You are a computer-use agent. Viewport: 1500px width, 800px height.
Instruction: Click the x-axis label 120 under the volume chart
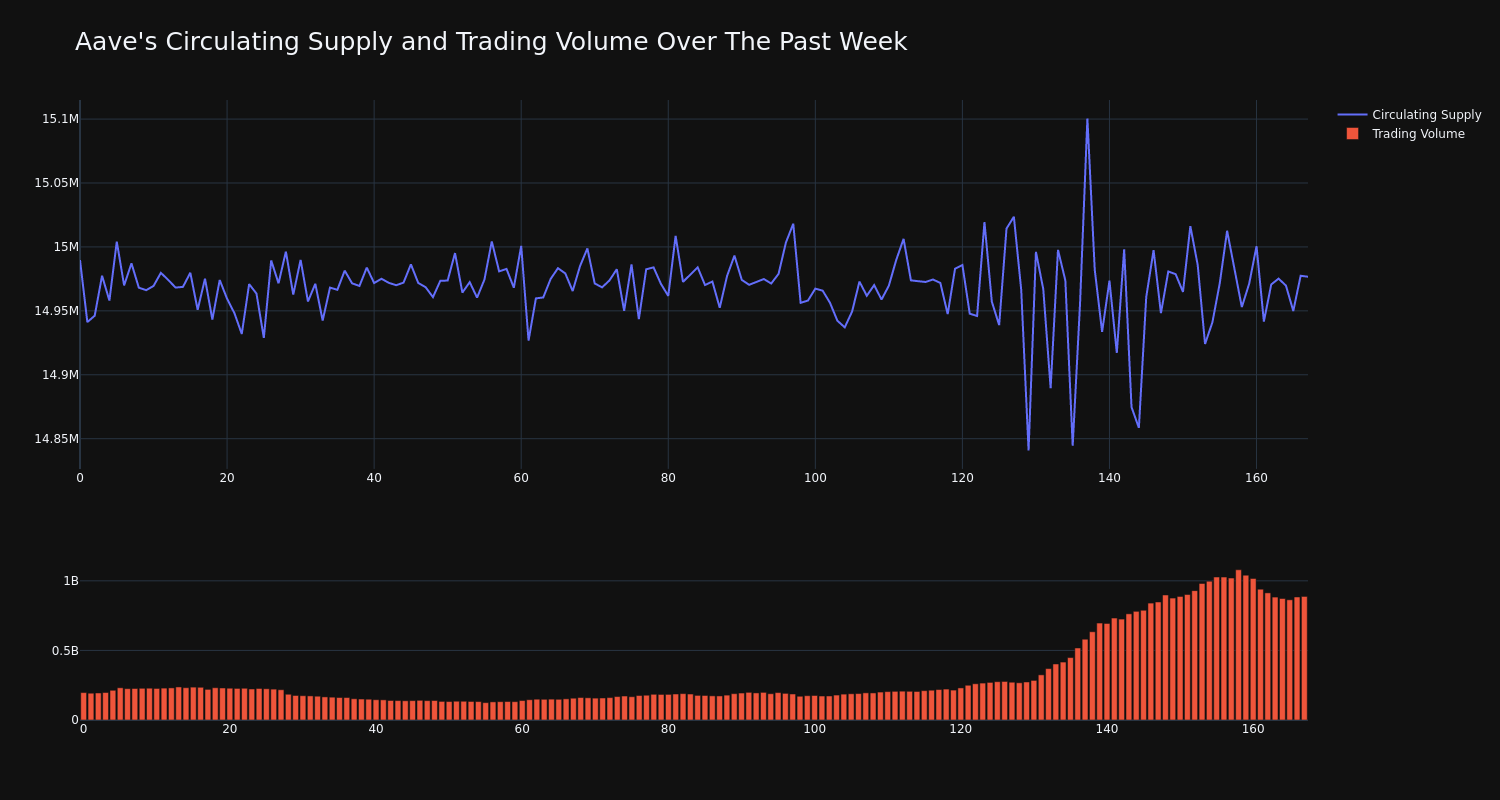click(x=961, y=729)
